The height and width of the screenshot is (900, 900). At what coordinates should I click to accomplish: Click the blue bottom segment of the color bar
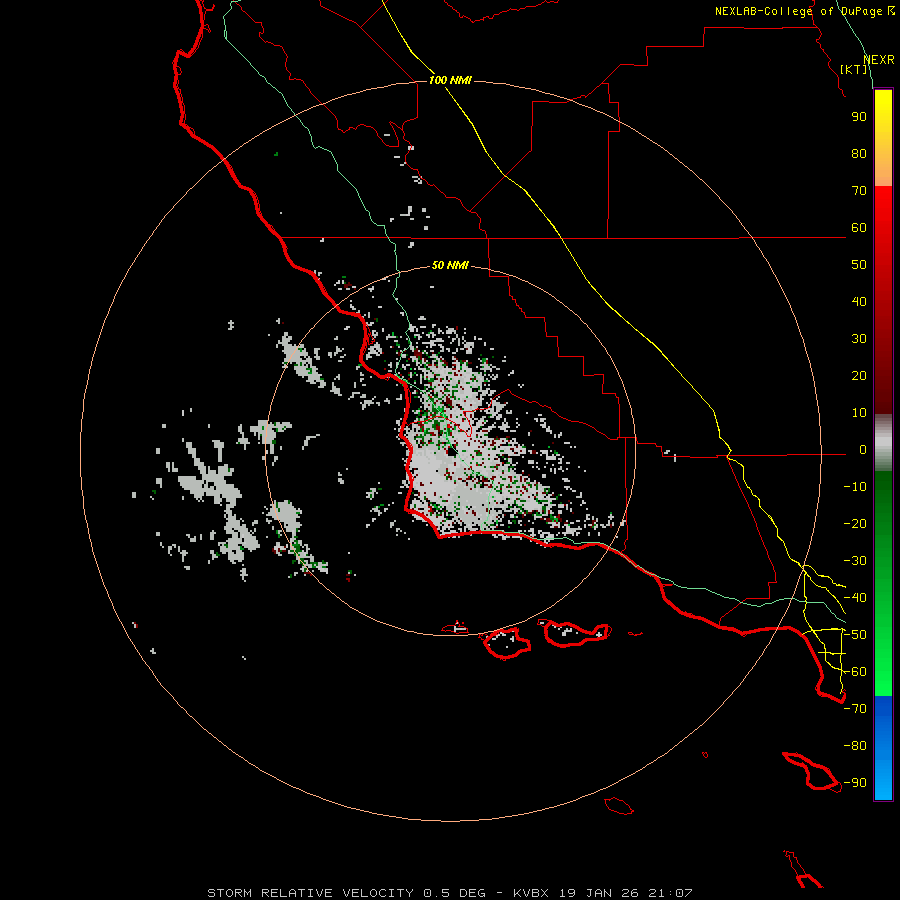883,748
